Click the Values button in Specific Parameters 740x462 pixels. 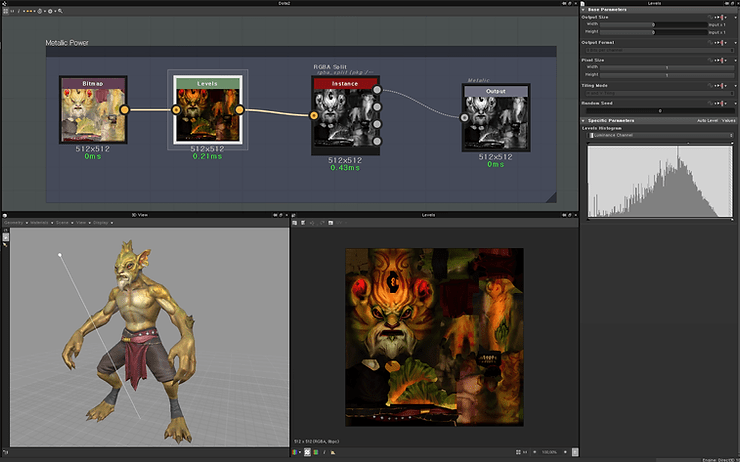tap(729, 120)
